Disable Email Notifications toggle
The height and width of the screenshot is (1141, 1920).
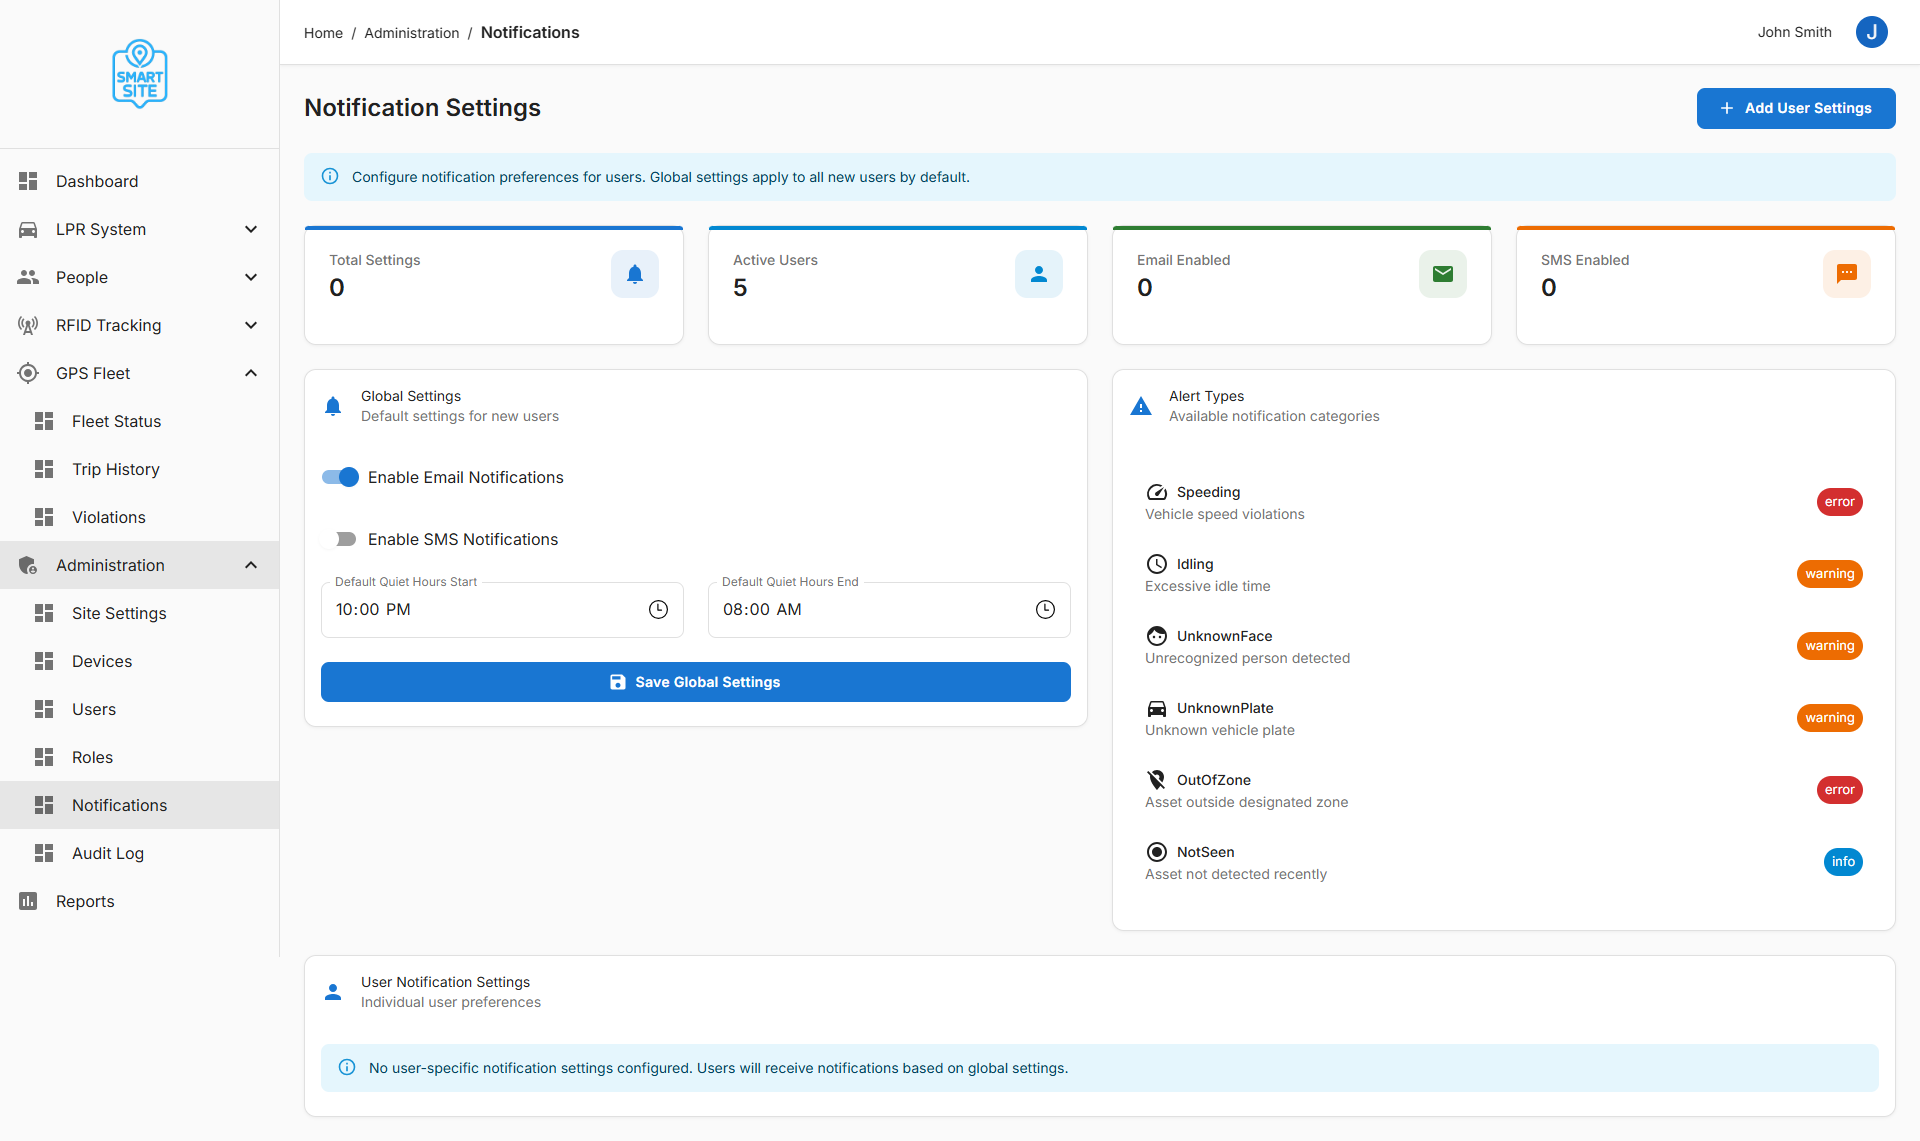pyautogui.click(x=340, y=477)
